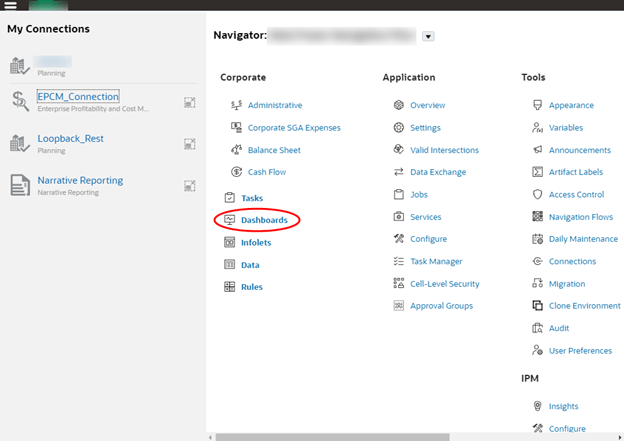Open action menu beside EPCM_Connection
This screenshot has height=441, width=624.
pyautogui.click(x=189, y=101)
